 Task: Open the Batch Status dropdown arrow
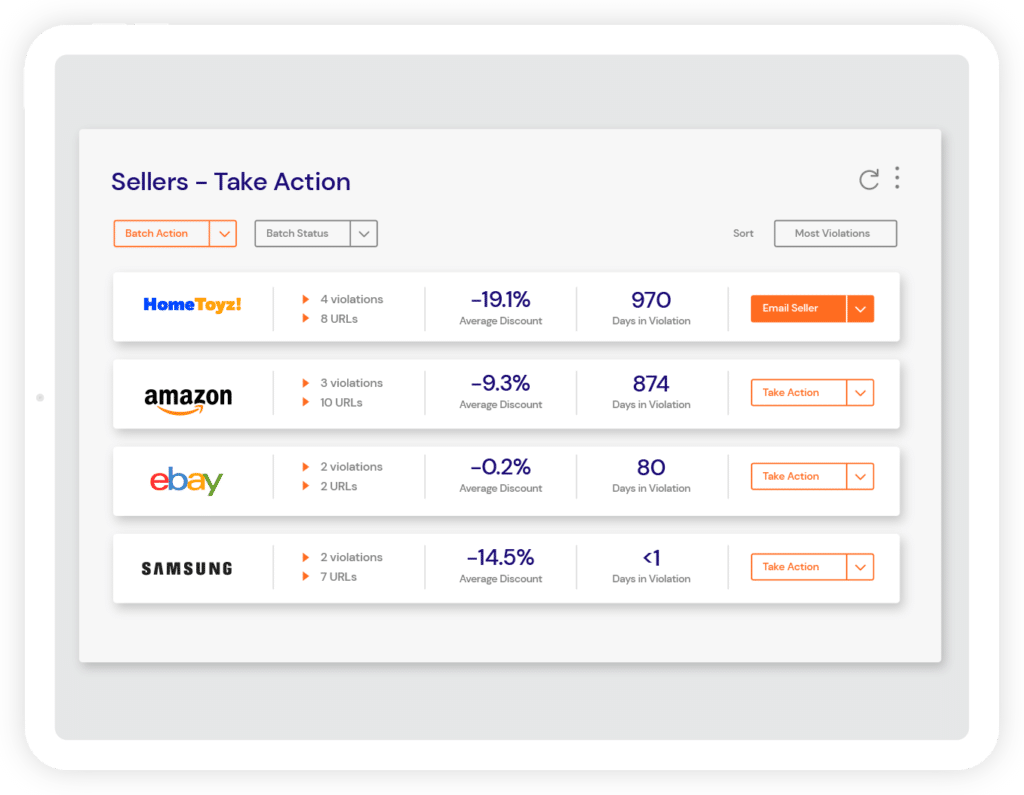tap(364, 234)
